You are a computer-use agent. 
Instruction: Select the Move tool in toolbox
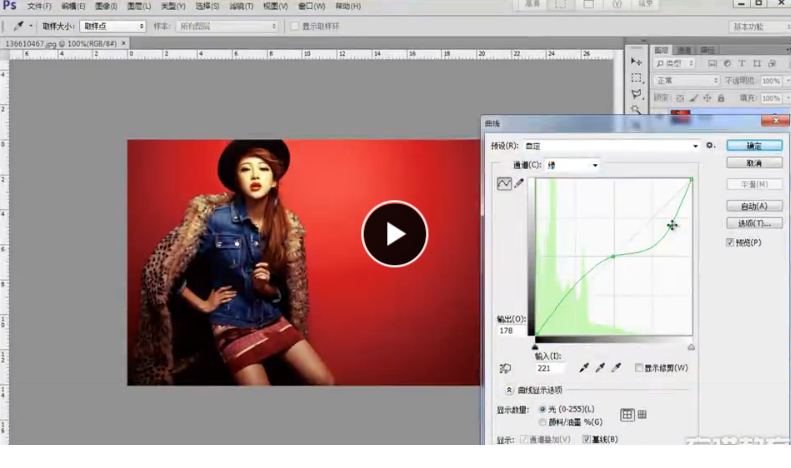pyautogui.click(x=636, y=62)
